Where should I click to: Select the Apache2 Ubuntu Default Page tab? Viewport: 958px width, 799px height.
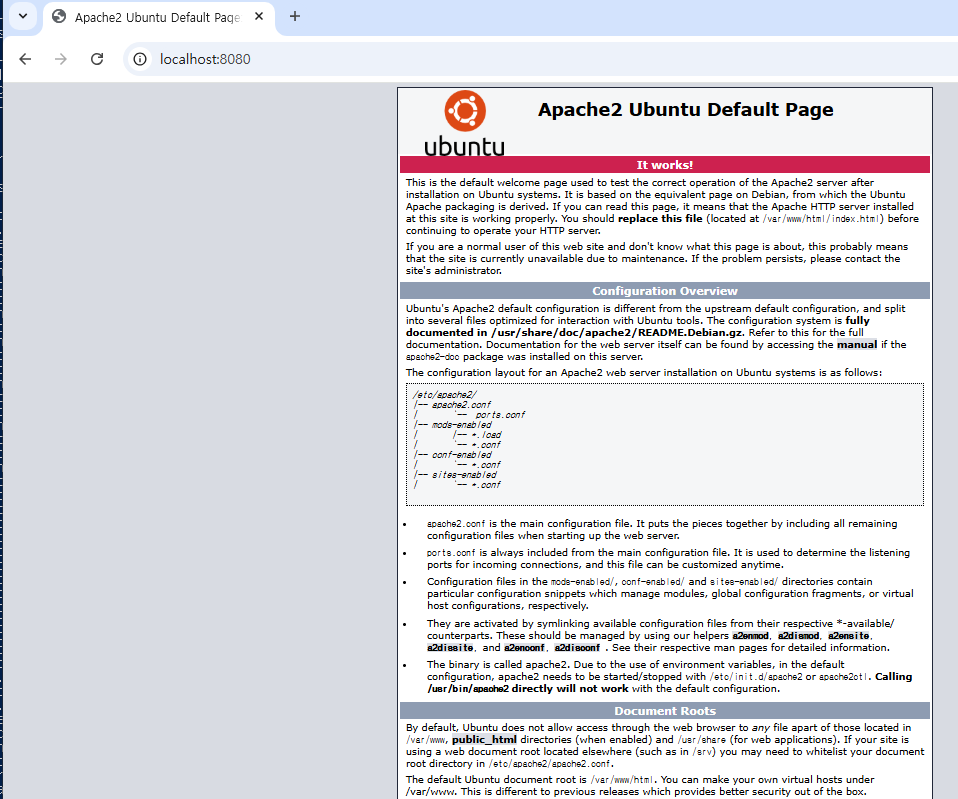pos(159,18)
